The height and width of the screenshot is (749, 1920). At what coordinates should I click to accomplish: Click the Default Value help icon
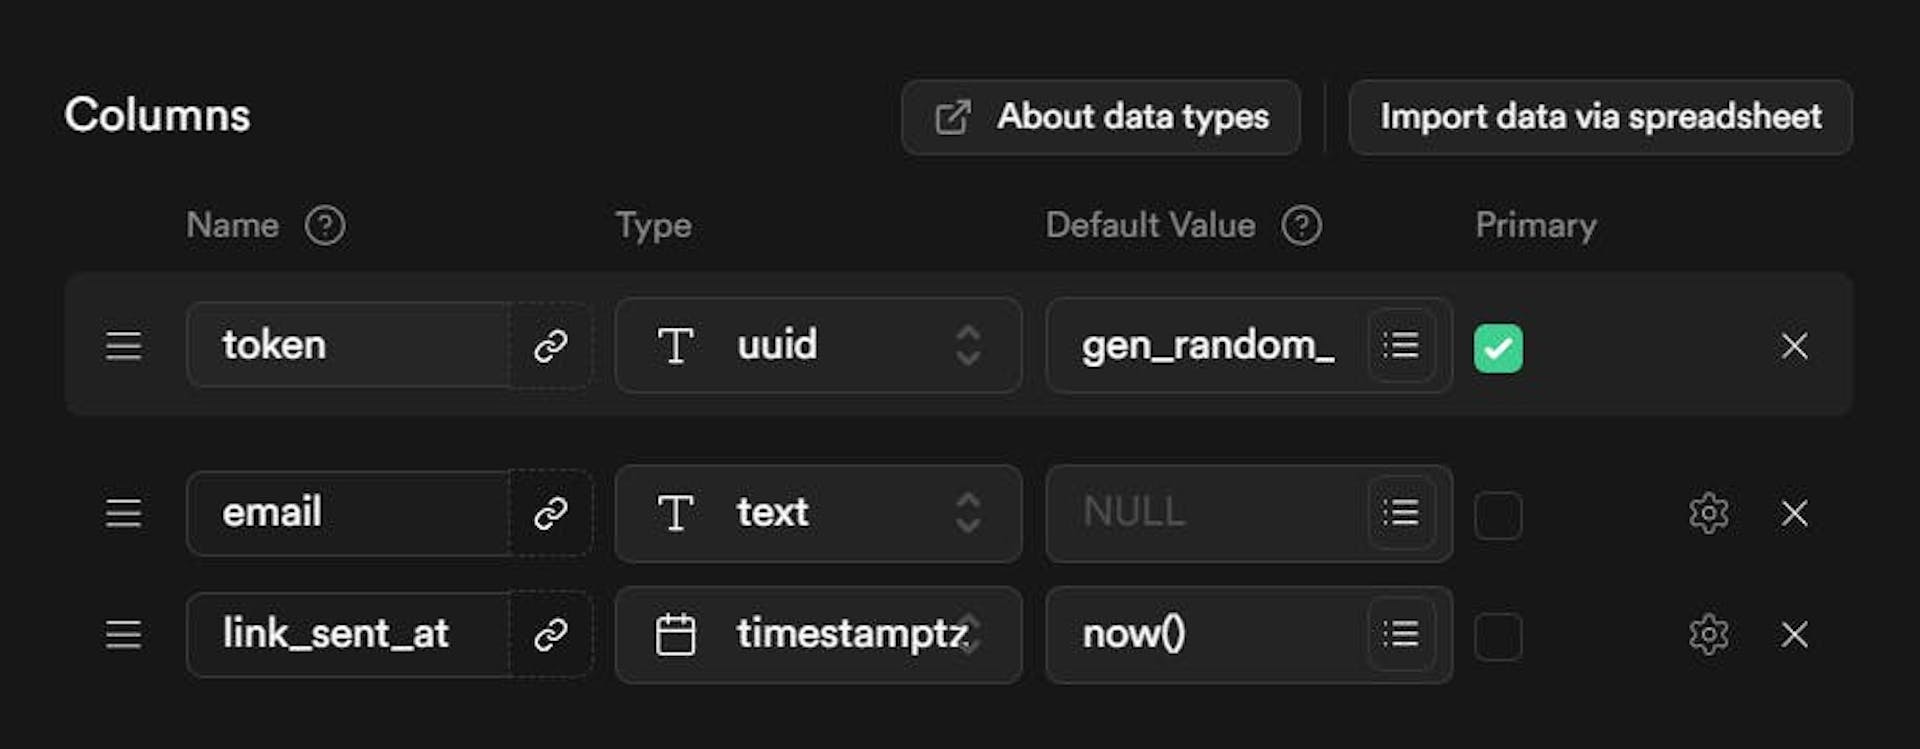(1301, 225)
